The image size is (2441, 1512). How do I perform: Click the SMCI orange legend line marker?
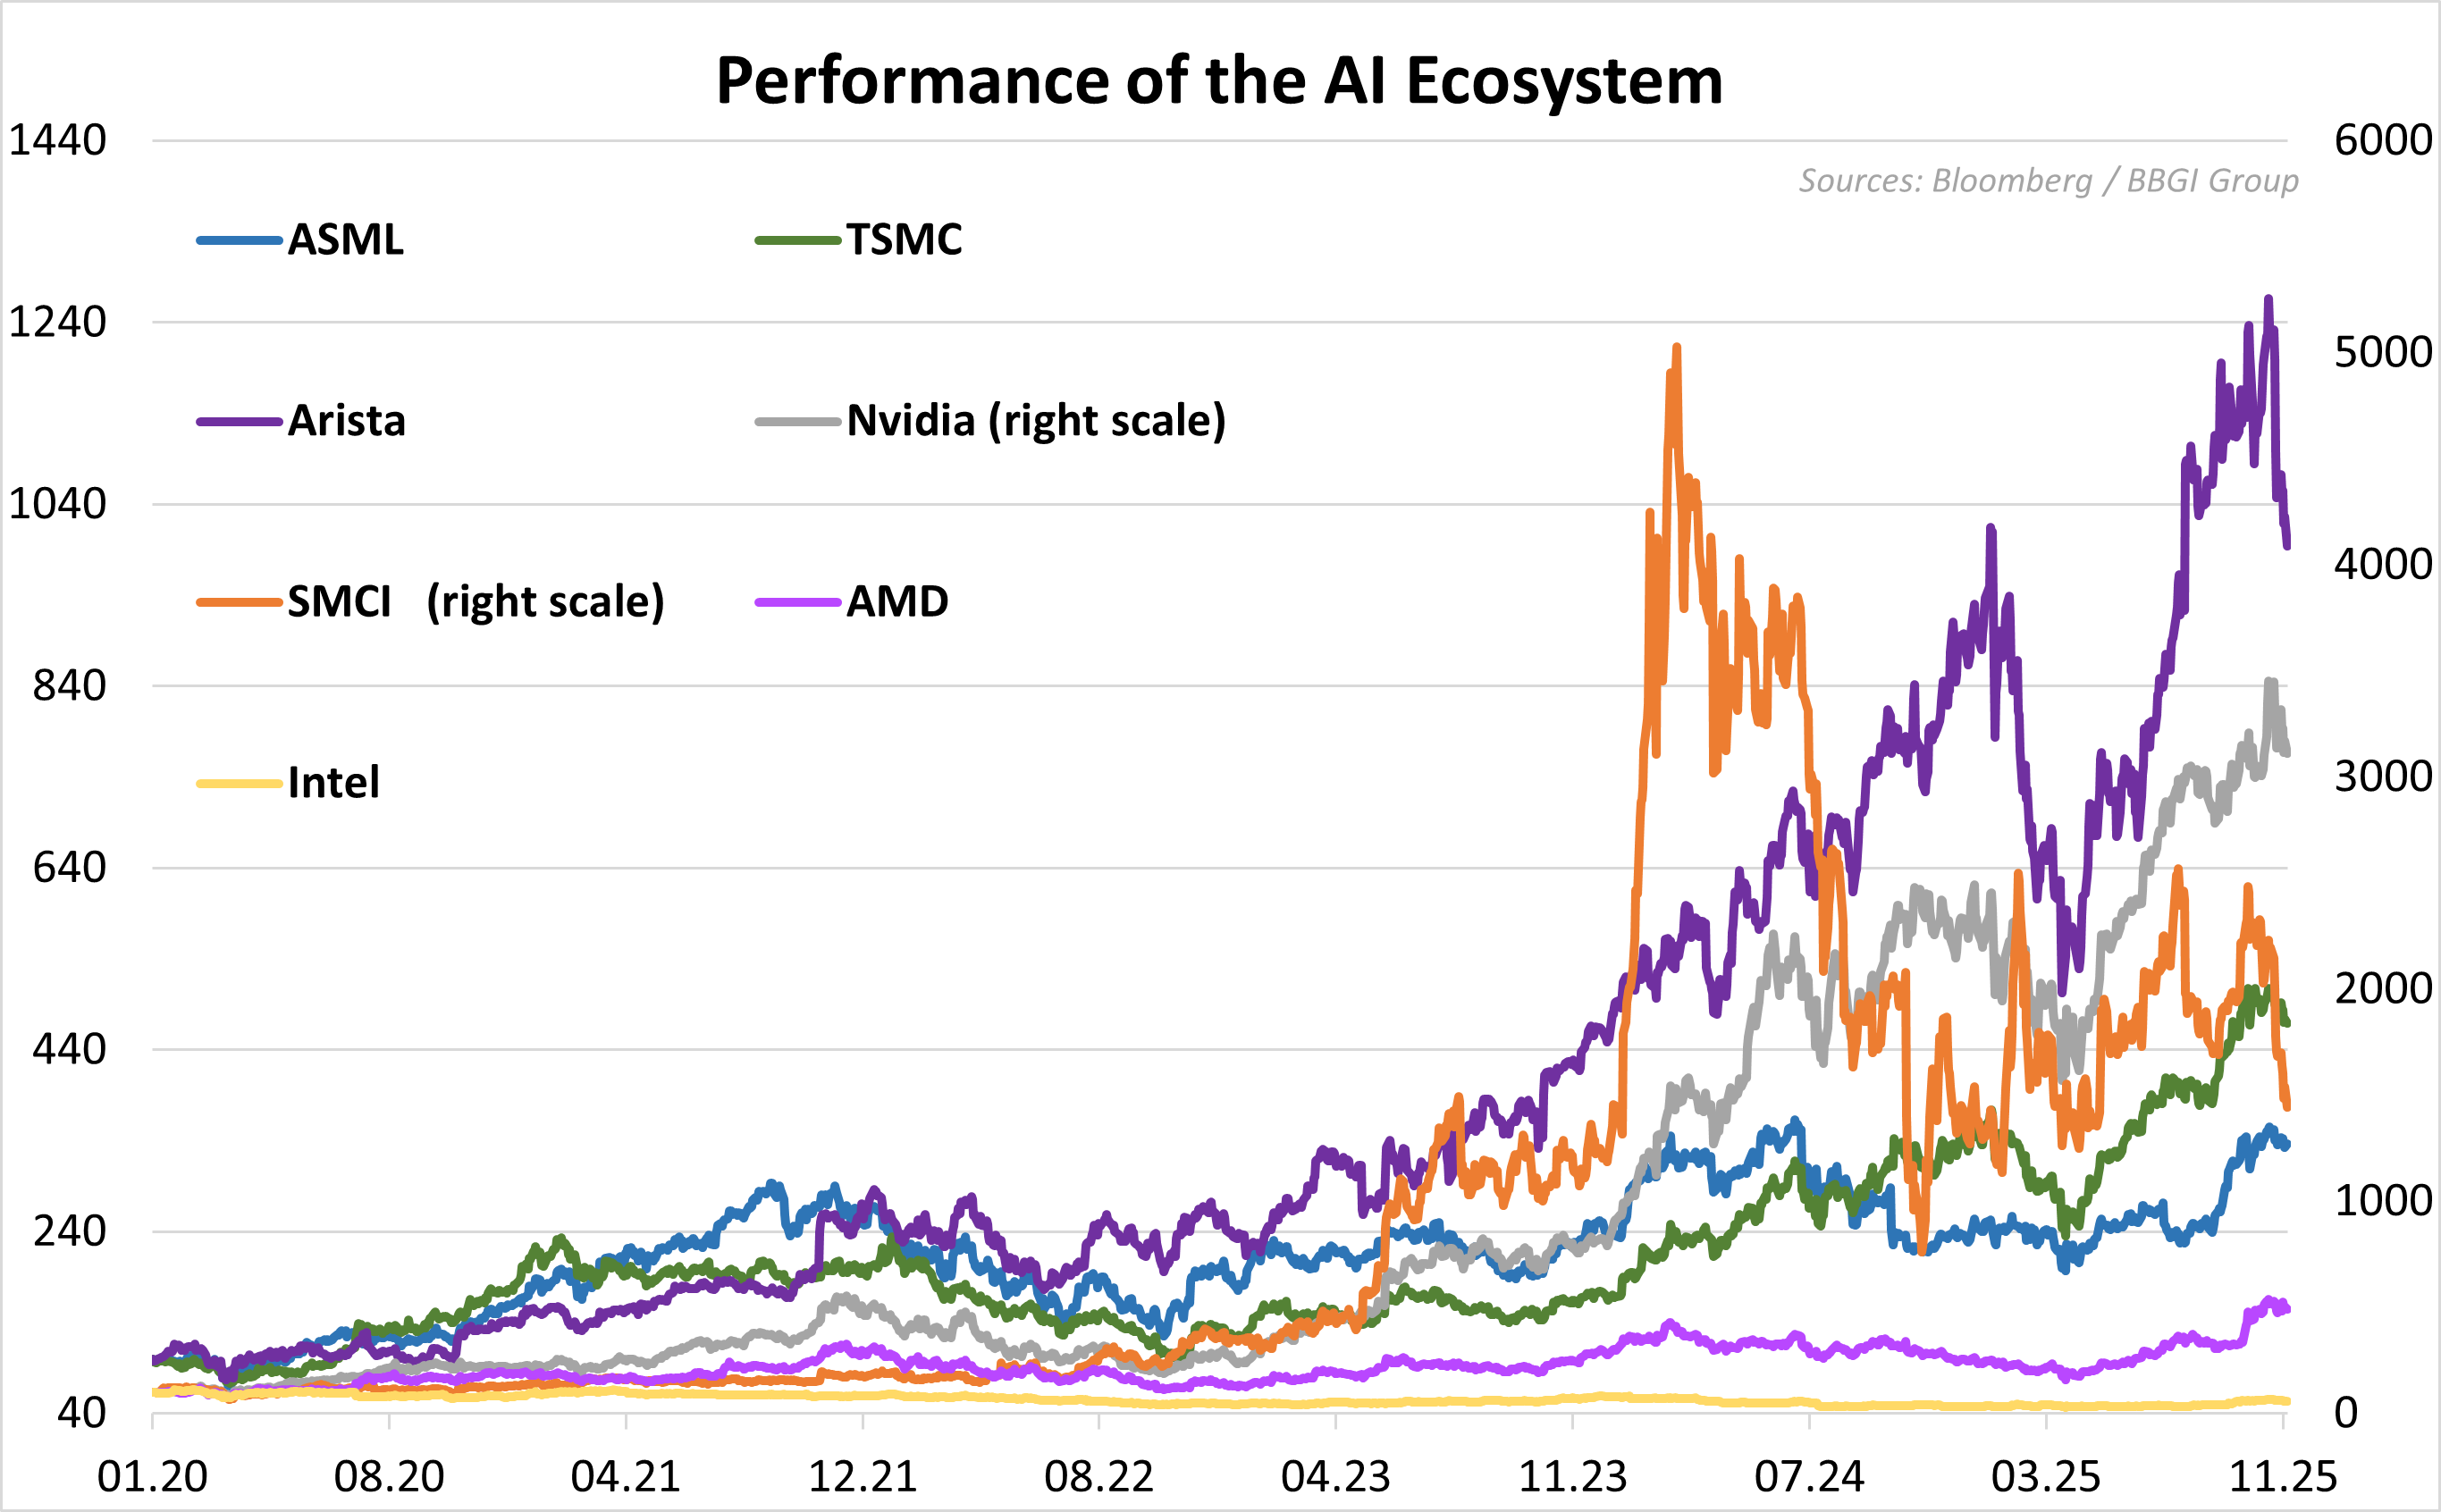coord(239,603)
